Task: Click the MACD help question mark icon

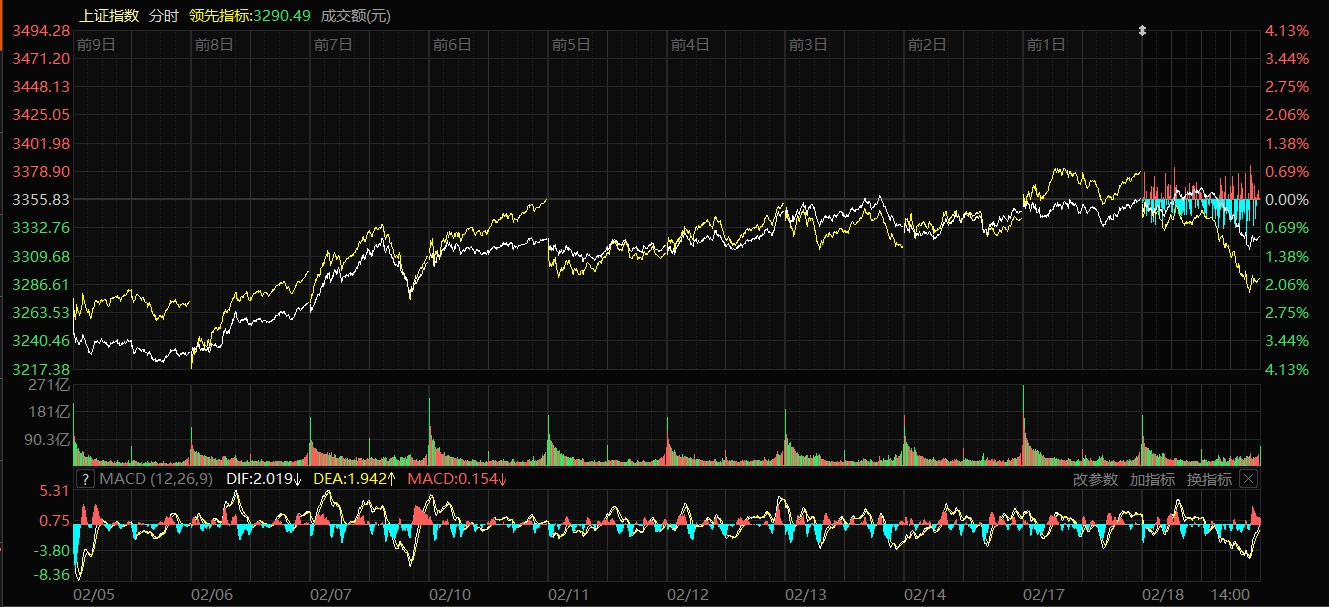Action: 85,479
